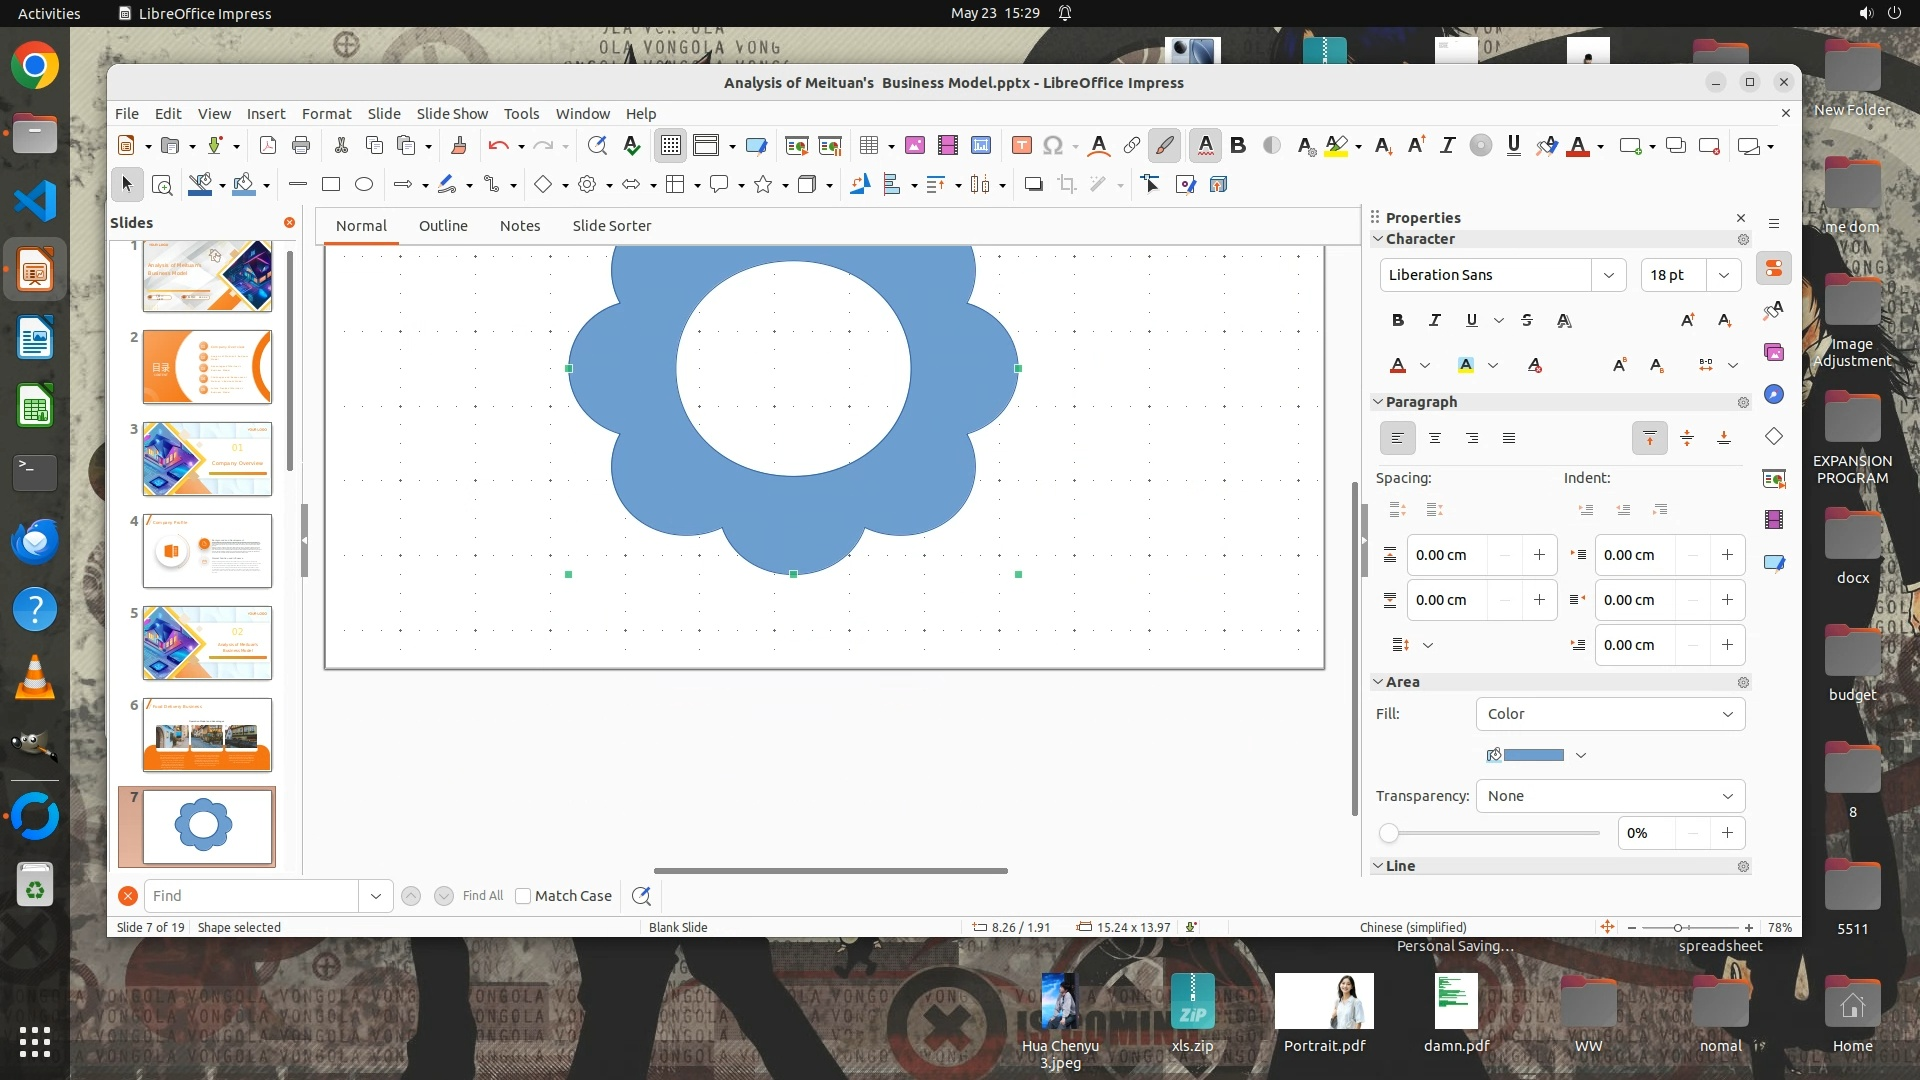Select slide 6 thumbnail

click(x=207, y=735)
